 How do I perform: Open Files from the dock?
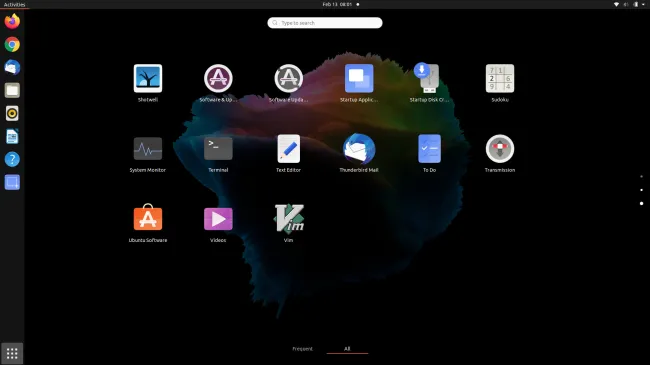pyautogui.click(x=12, y=90)
